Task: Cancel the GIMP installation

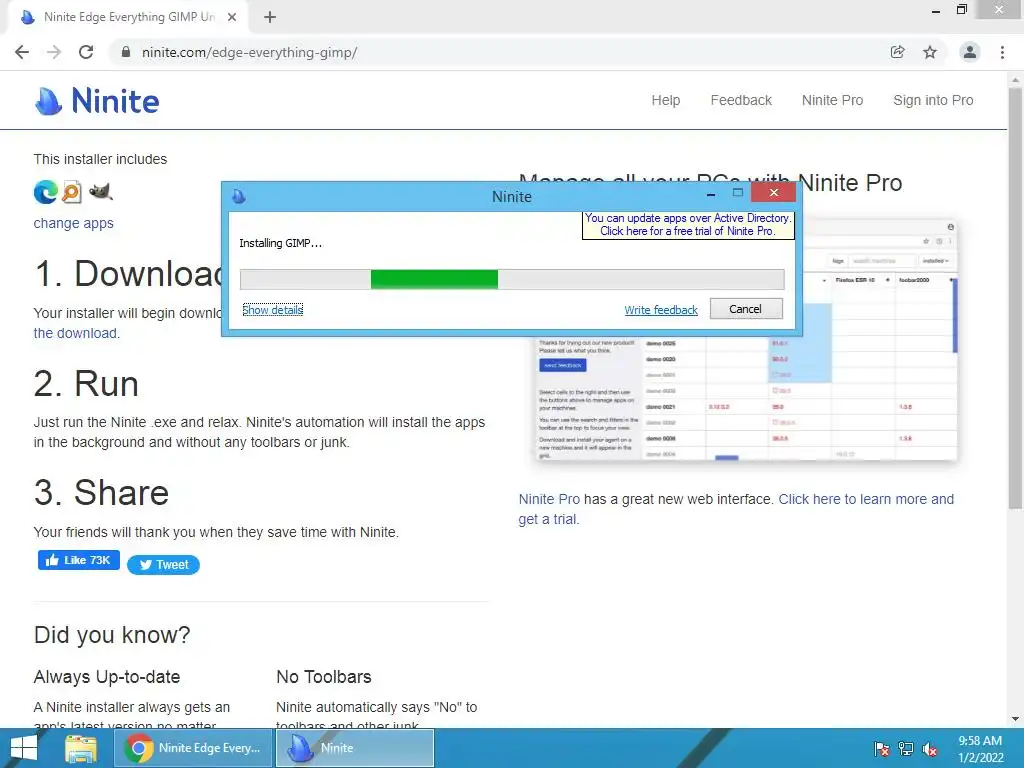Action: tap(746, 309)
